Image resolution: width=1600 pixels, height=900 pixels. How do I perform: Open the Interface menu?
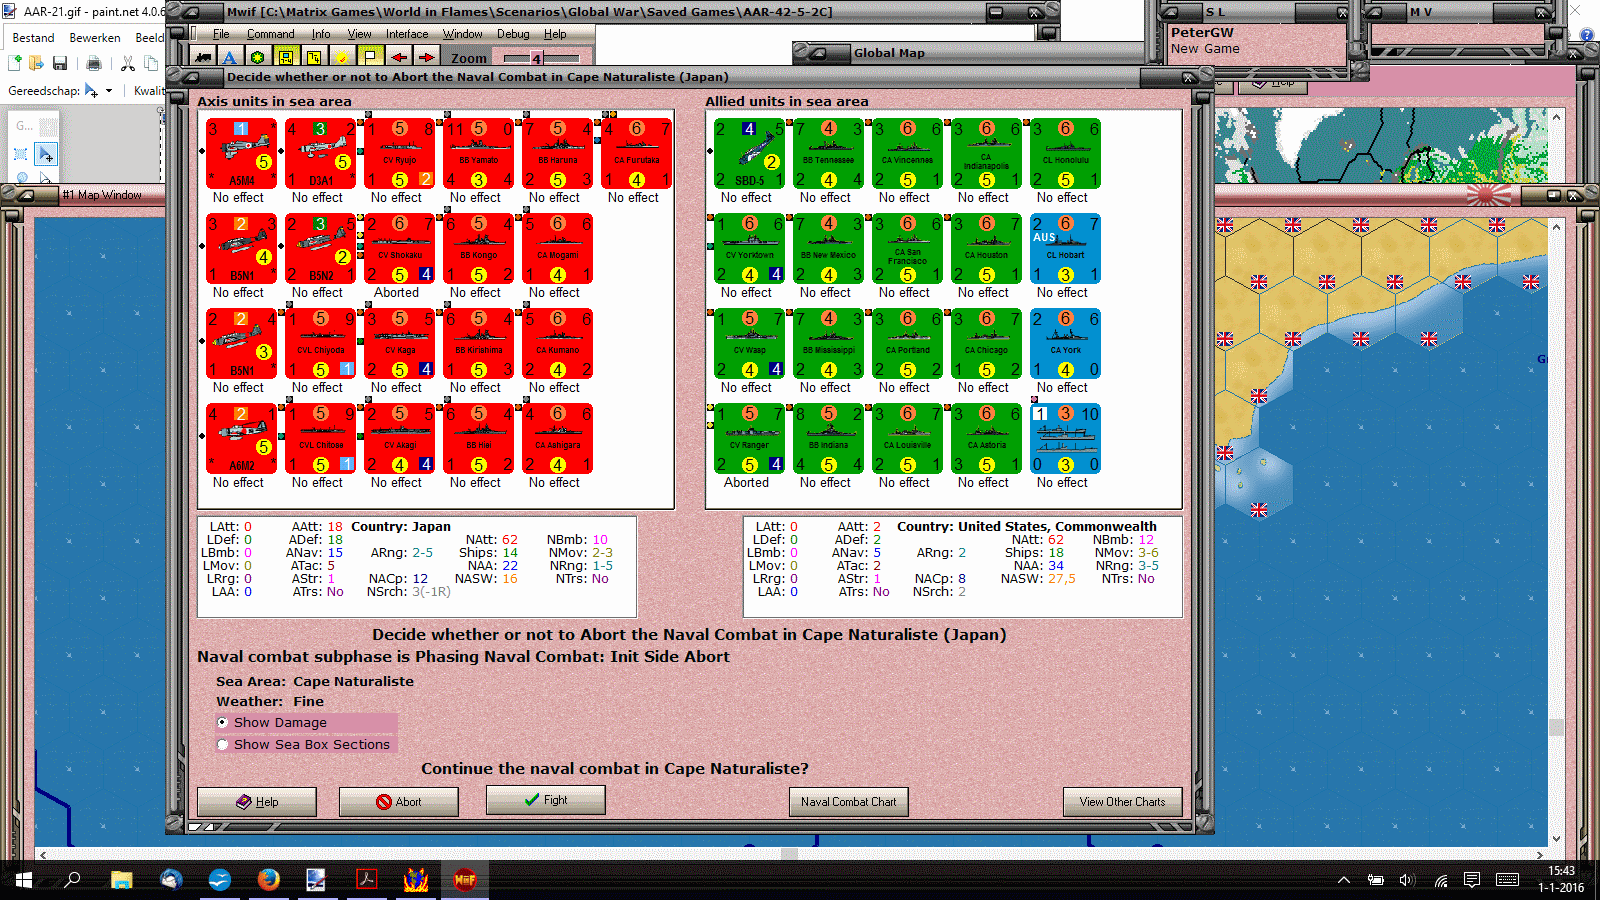click(407, 34)
